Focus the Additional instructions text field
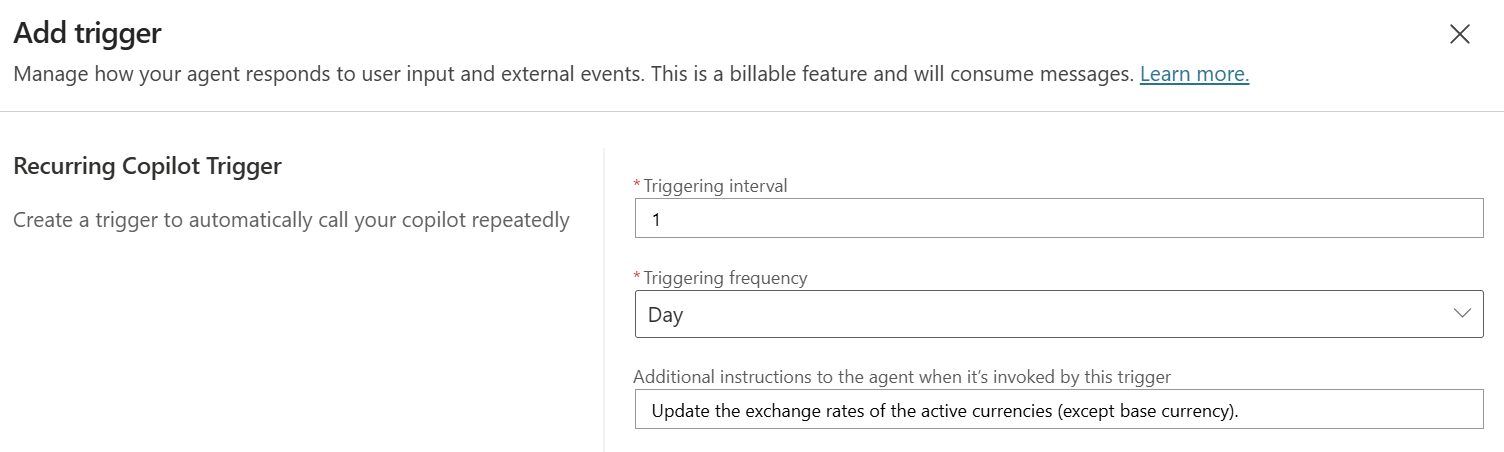Image resolution: width=1504 pixels, height=452 pixels. [x=1058, y=410]
